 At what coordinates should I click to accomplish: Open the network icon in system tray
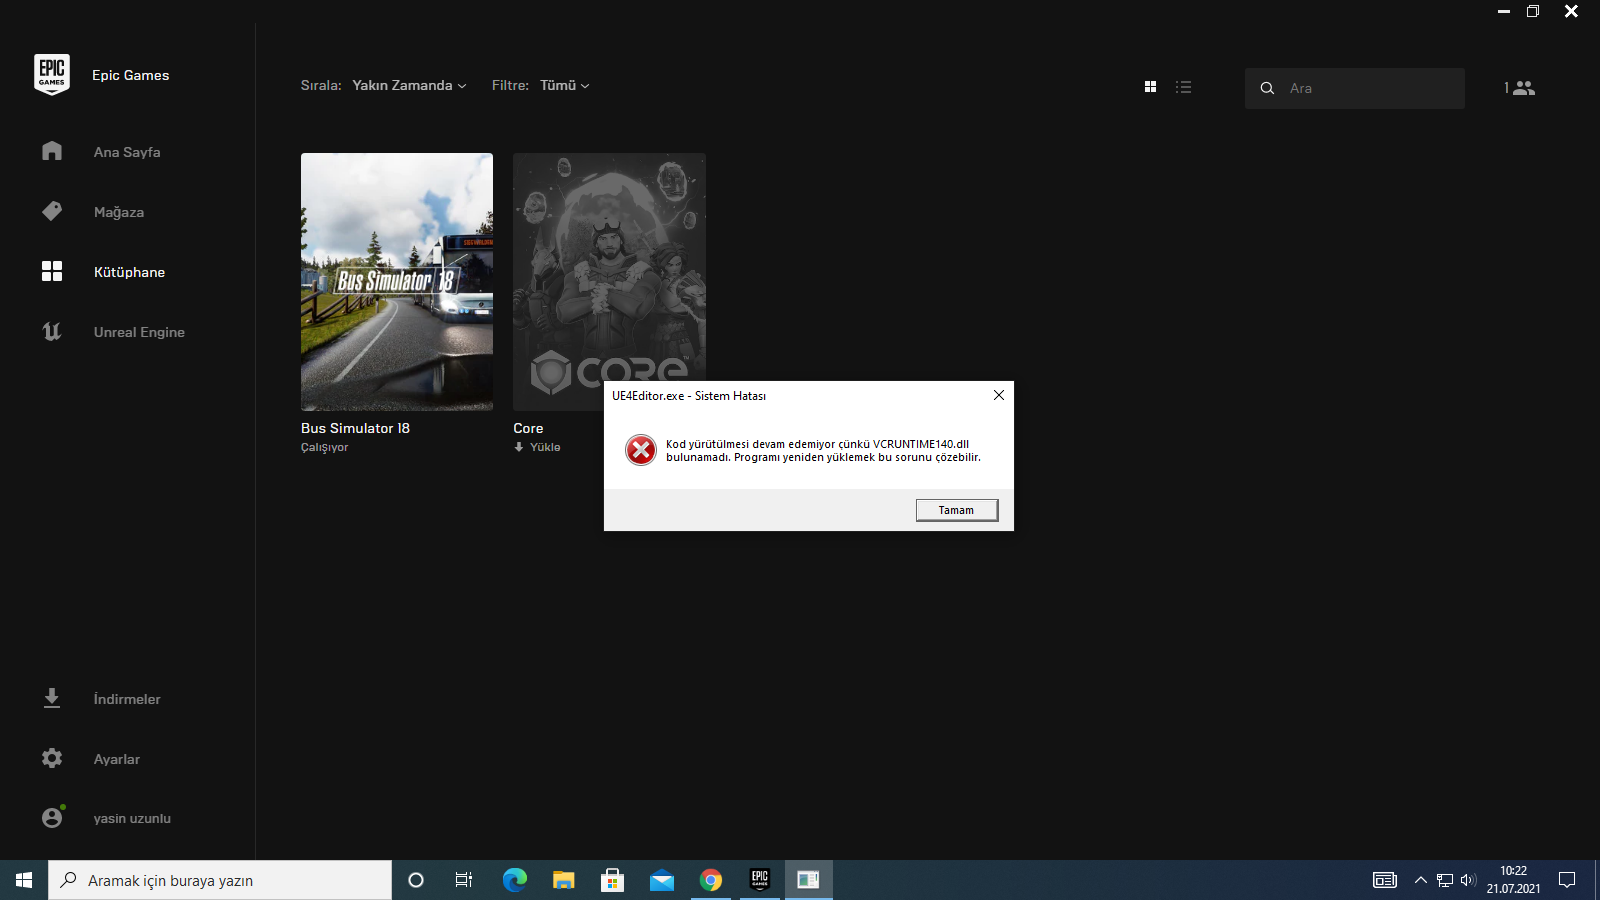click(1444, 880)
